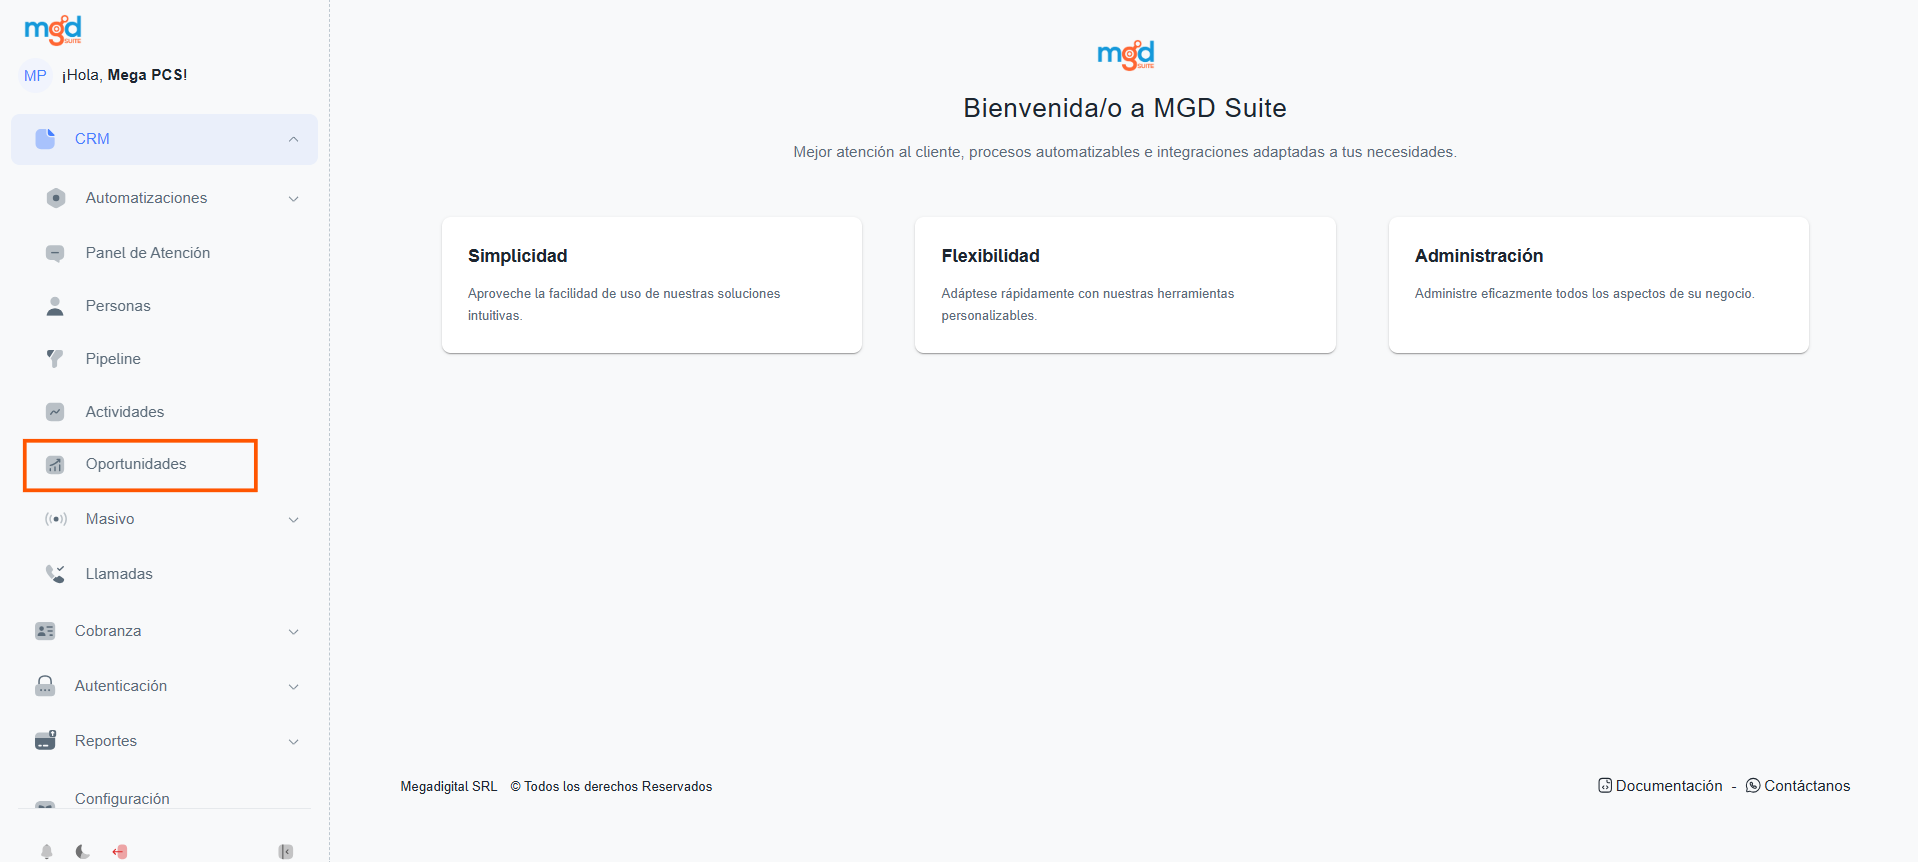This screenshot has width=1918, height=862.
Task: Open the Oportunidades menu item
Action: (136, 464)
